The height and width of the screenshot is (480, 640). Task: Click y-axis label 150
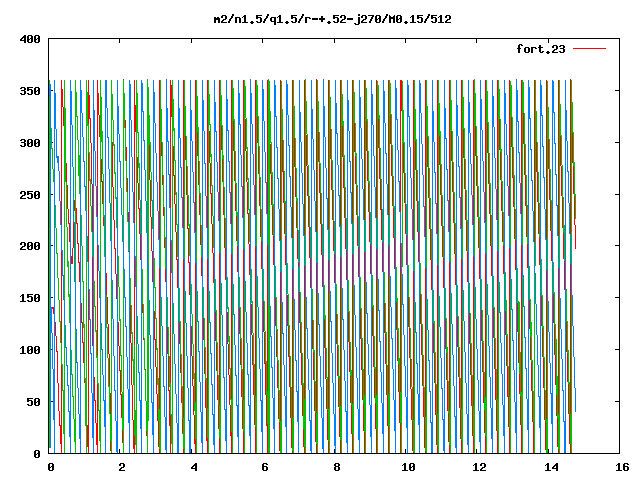[30, 298]
